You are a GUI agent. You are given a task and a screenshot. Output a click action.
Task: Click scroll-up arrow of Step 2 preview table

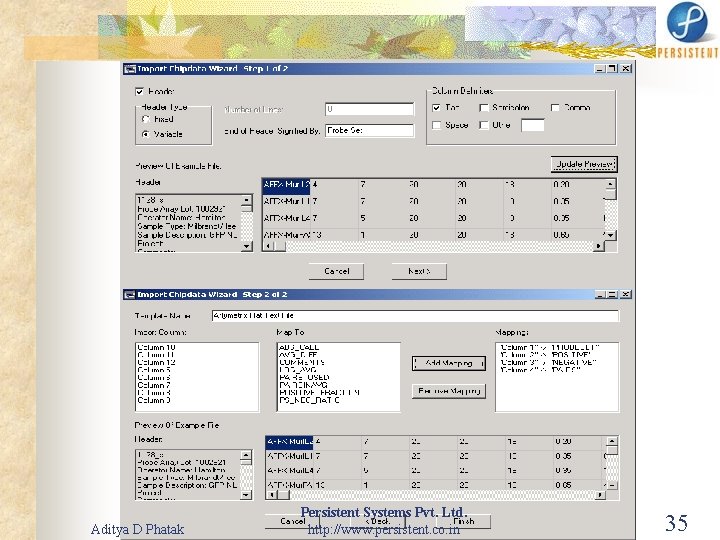612,441
